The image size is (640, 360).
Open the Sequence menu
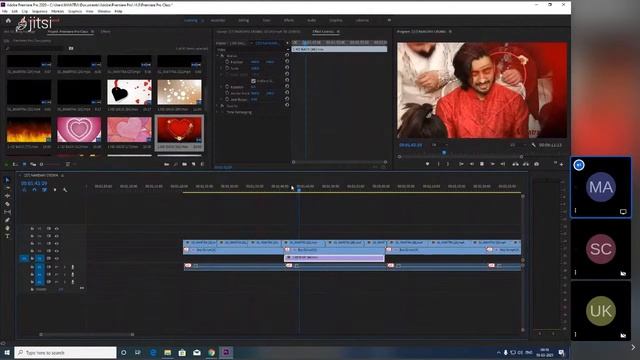click(x=40, y=11)
